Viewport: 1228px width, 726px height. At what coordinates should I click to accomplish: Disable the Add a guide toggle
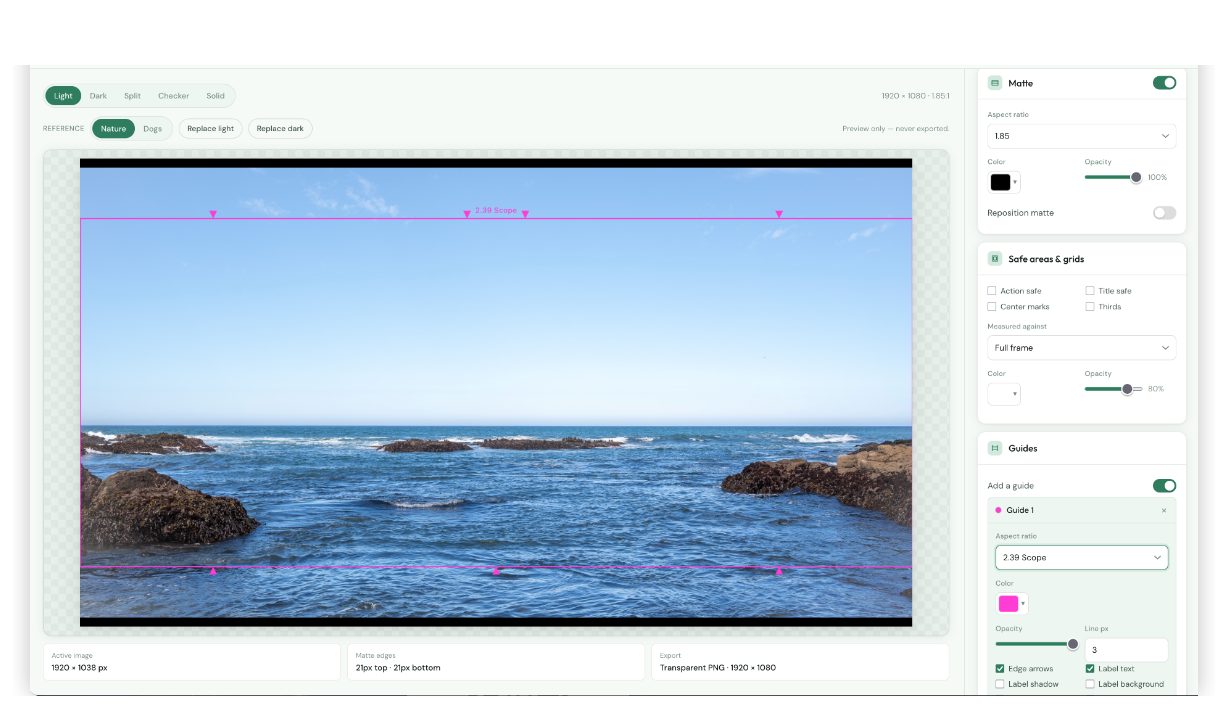1164,486
